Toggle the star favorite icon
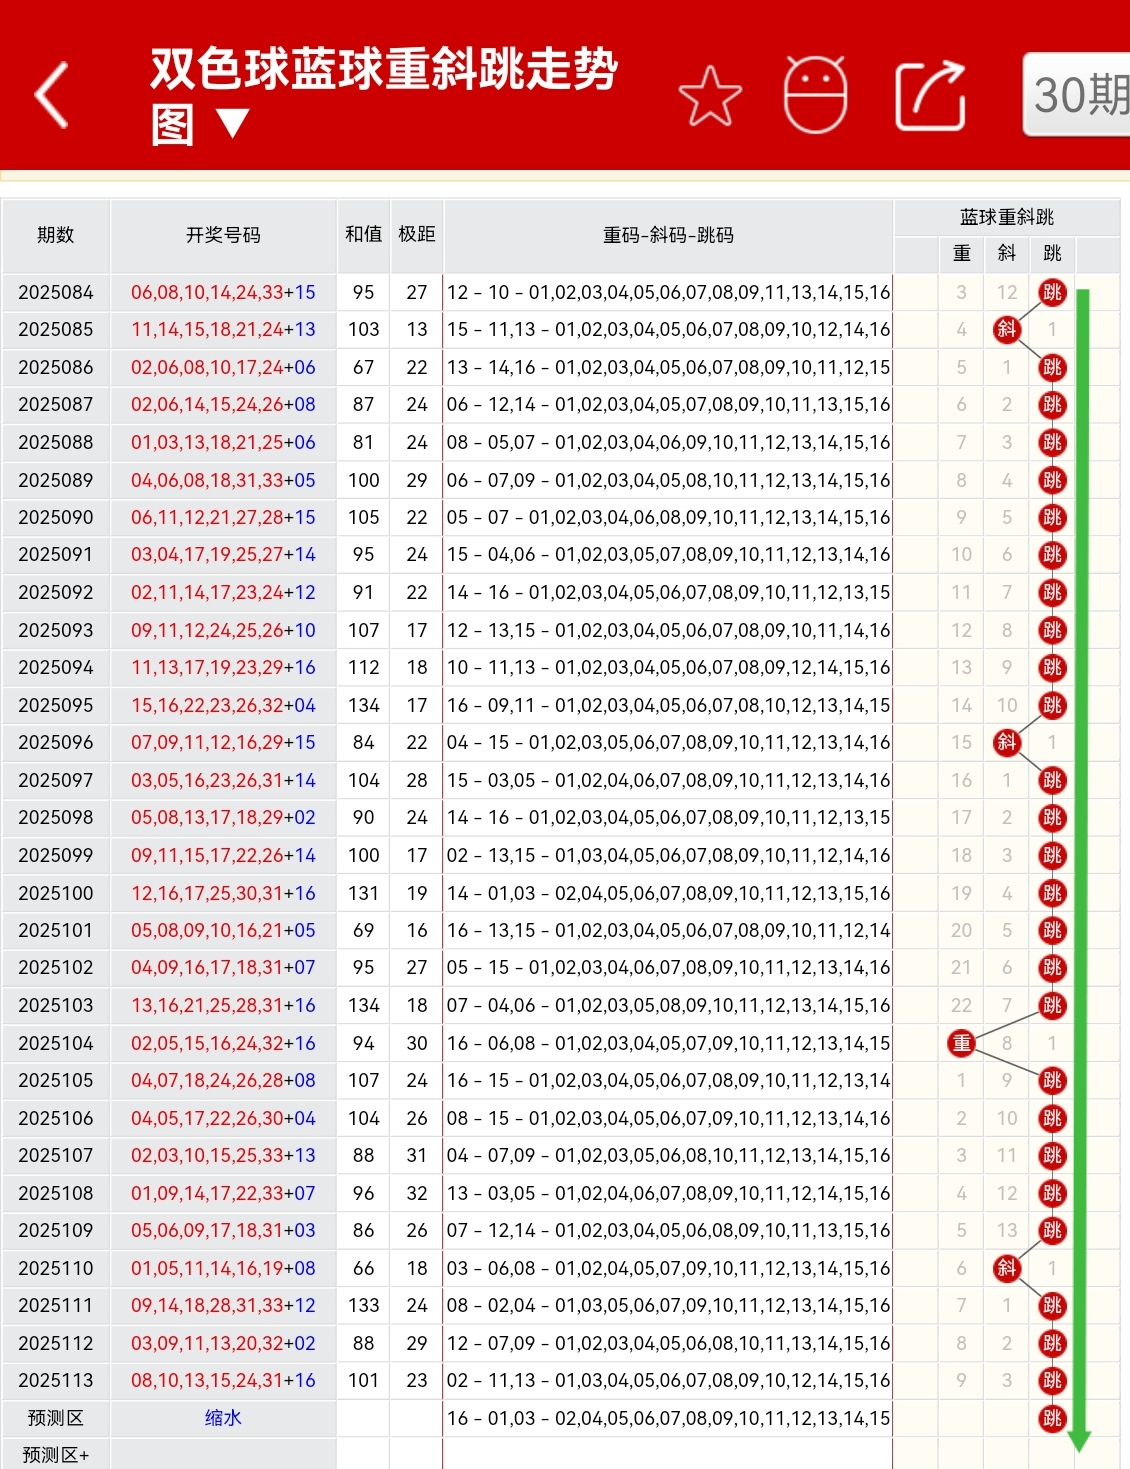1130x1469 pixels. pyautogui.click(x=711, y=95)
